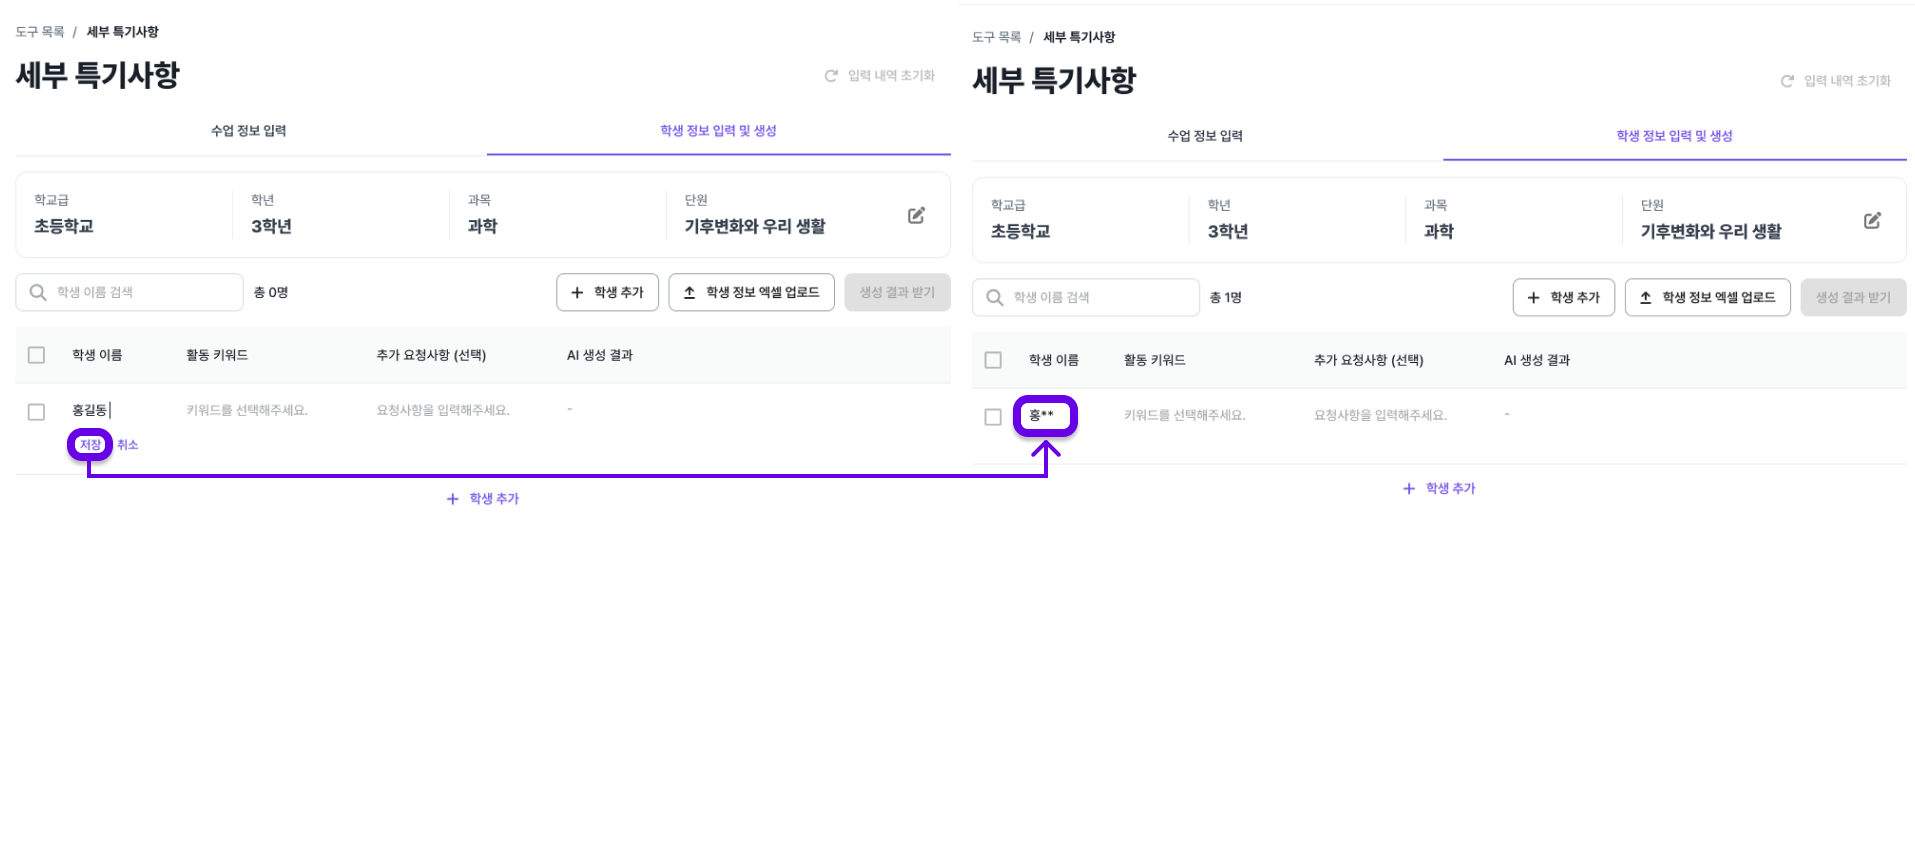
Task: Click the upload icon on 학생 정보 엑셀 업로드
Action: point(689,292)
